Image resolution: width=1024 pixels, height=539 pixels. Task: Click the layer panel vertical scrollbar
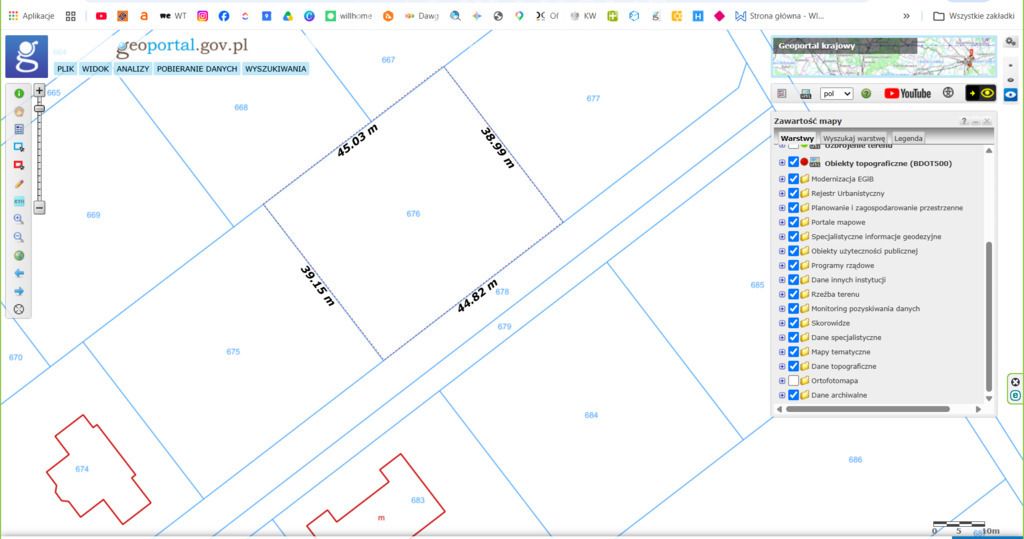(989, 317)
